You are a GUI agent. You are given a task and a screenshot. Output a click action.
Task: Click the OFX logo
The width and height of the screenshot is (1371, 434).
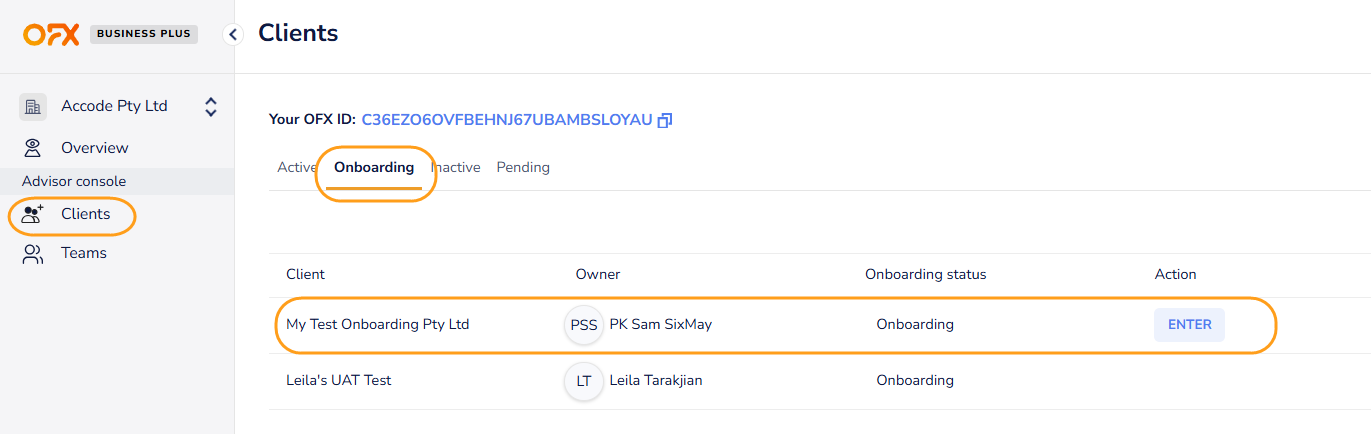click(51, 34)
